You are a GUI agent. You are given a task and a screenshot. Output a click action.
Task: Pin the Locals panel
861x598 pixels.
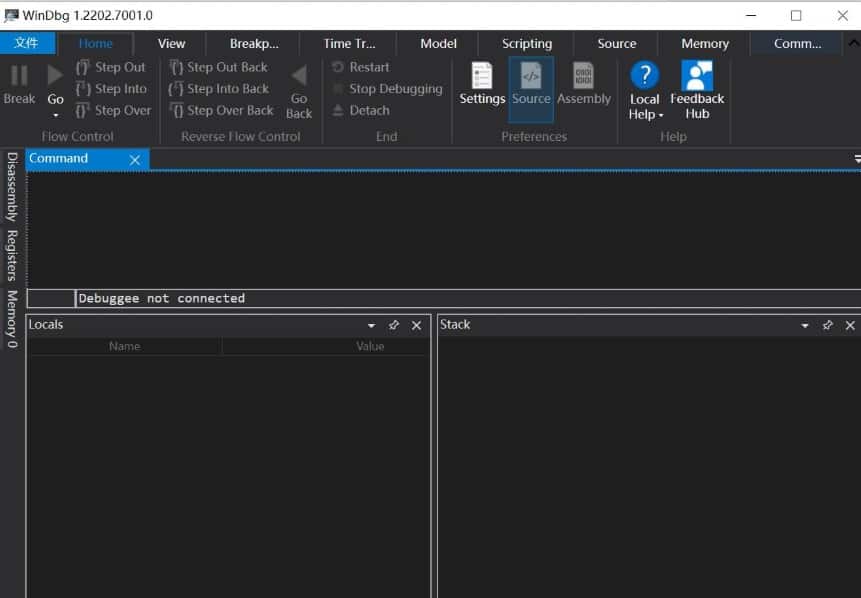point(394,325)
